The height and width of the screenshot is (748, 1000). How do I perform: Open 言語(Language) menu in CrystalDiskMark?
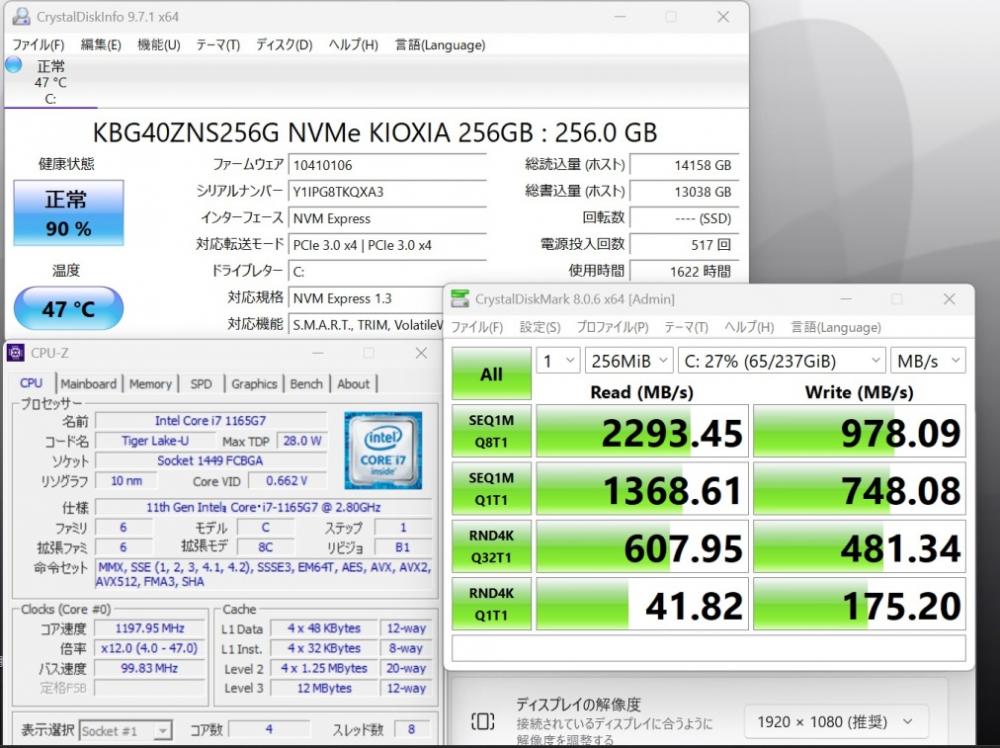tap(836, 327)
